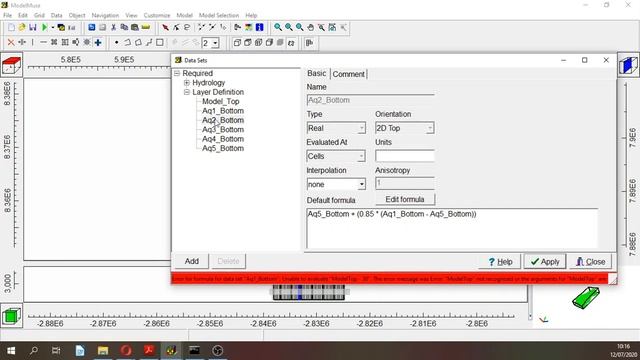Switch to the Basic tab
Image resolution: width=640 pixels, height=360 pixels.
(x=317, y=73)
